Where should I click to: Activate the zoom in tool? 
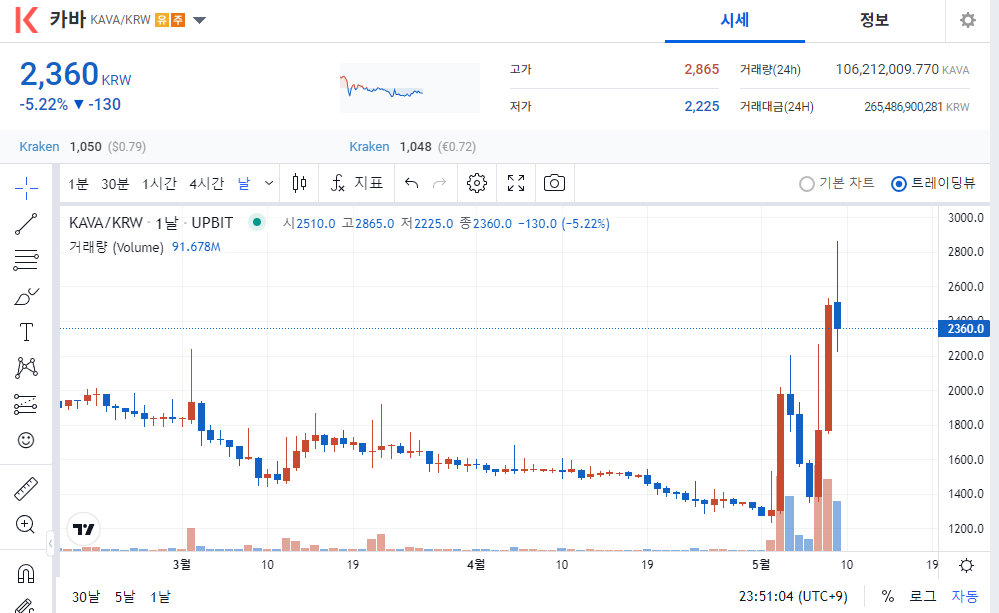pos(25,524)
